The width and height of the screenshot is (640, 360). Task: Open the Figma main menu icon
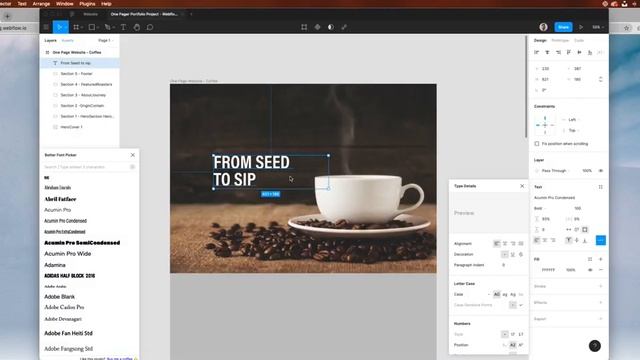46,27
